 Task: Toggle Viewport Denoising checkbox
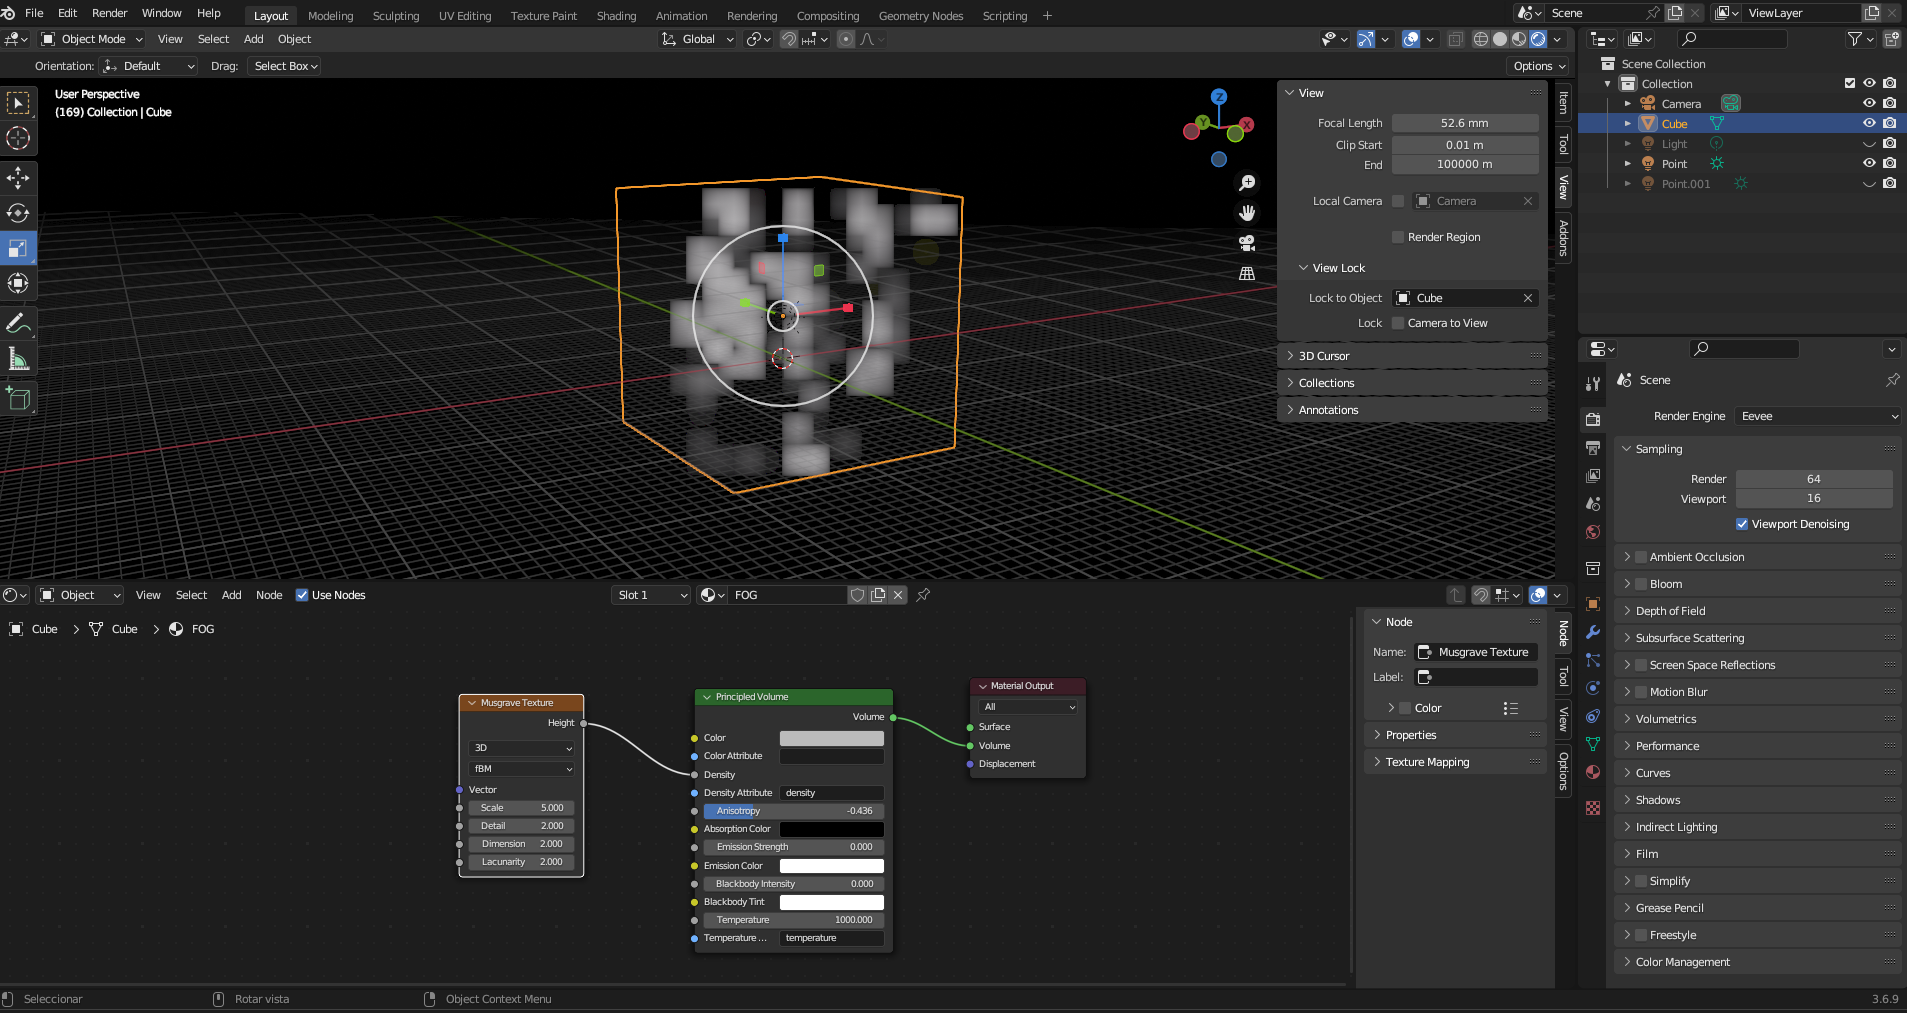(1742, 524)
